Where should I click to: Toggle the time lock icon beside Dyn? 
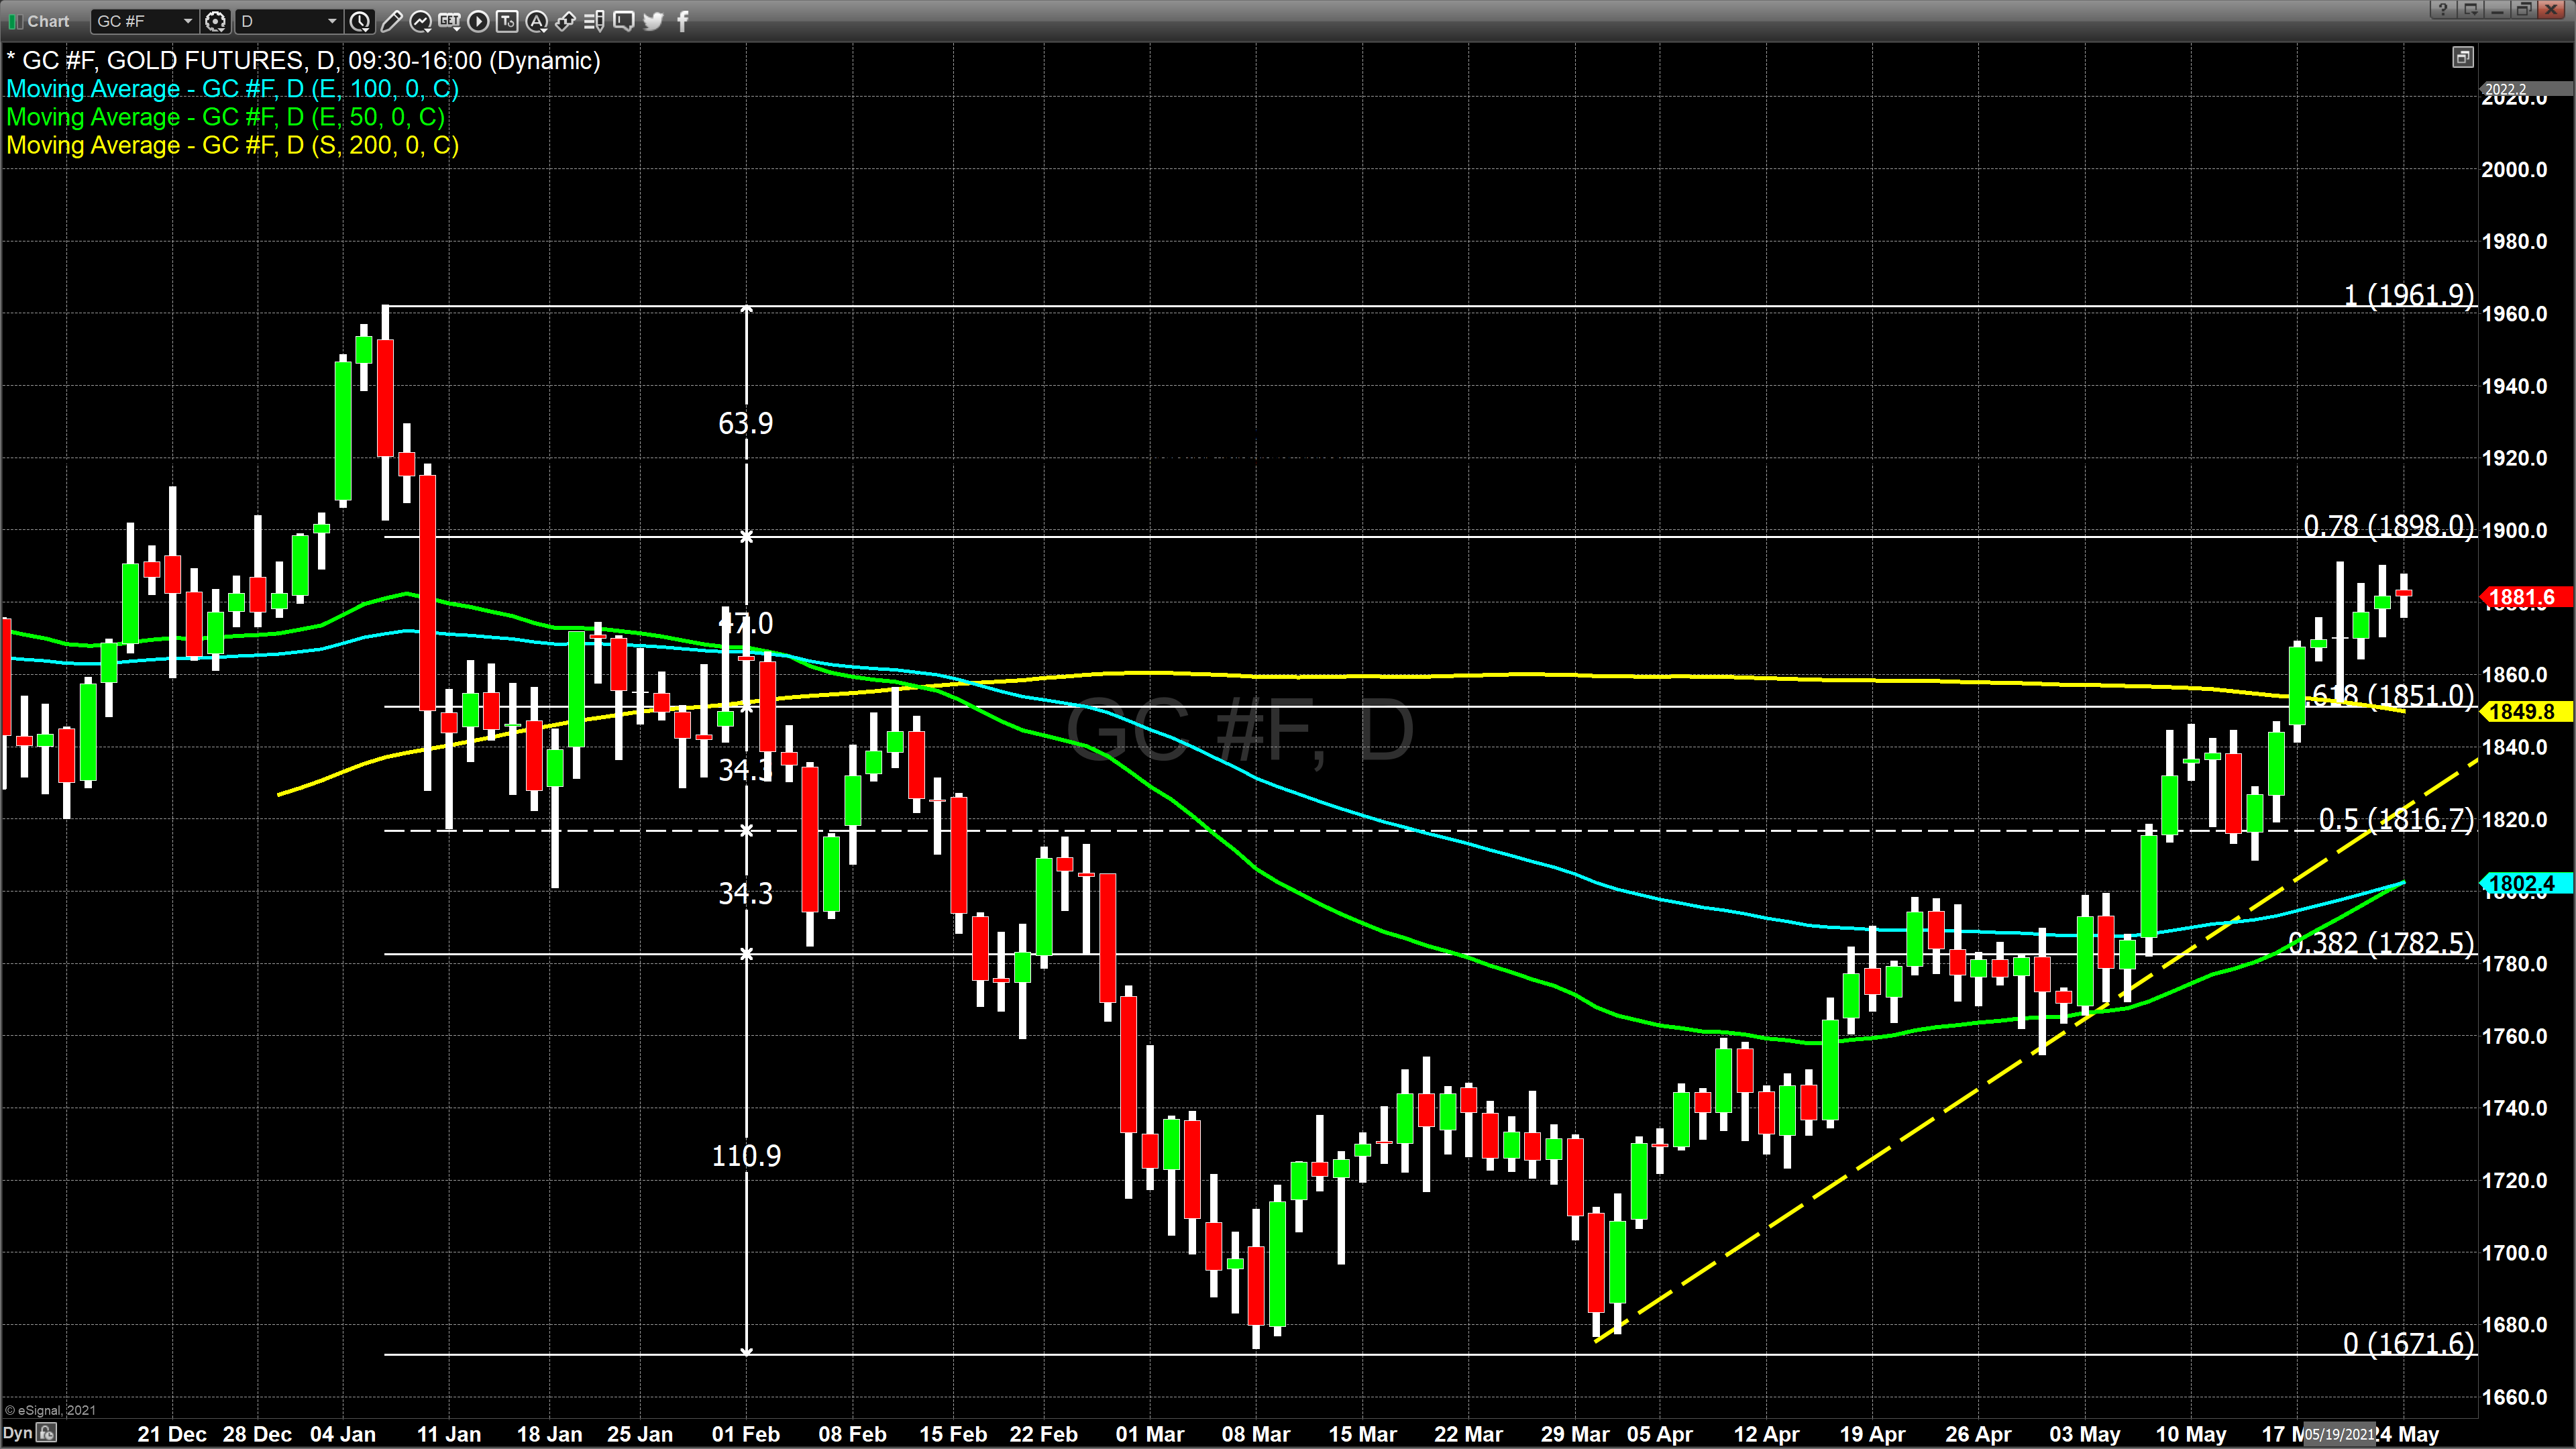coord(47,1433)
